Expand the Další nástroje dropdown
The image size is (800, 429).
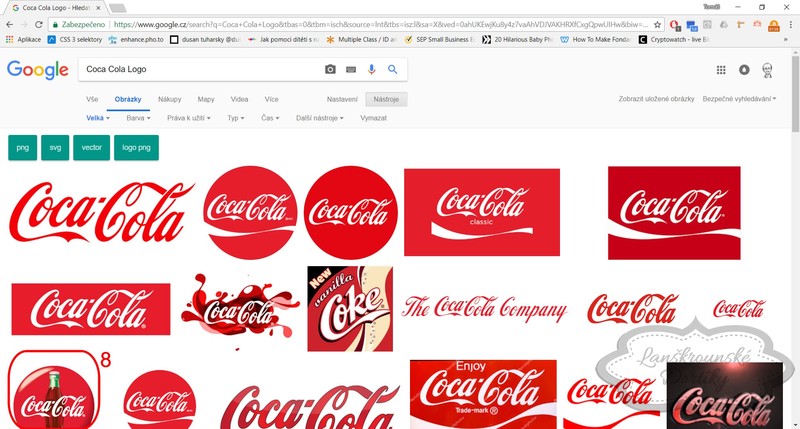(320, 118)
